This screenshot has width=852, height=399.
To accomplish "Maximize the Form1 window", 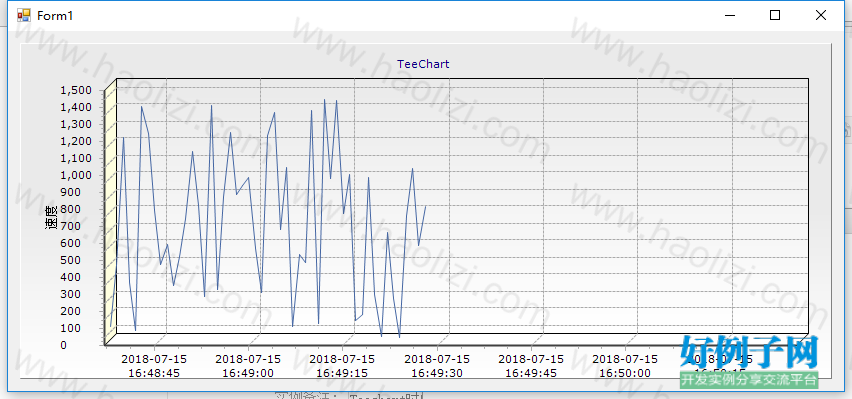I will (775, 15).
